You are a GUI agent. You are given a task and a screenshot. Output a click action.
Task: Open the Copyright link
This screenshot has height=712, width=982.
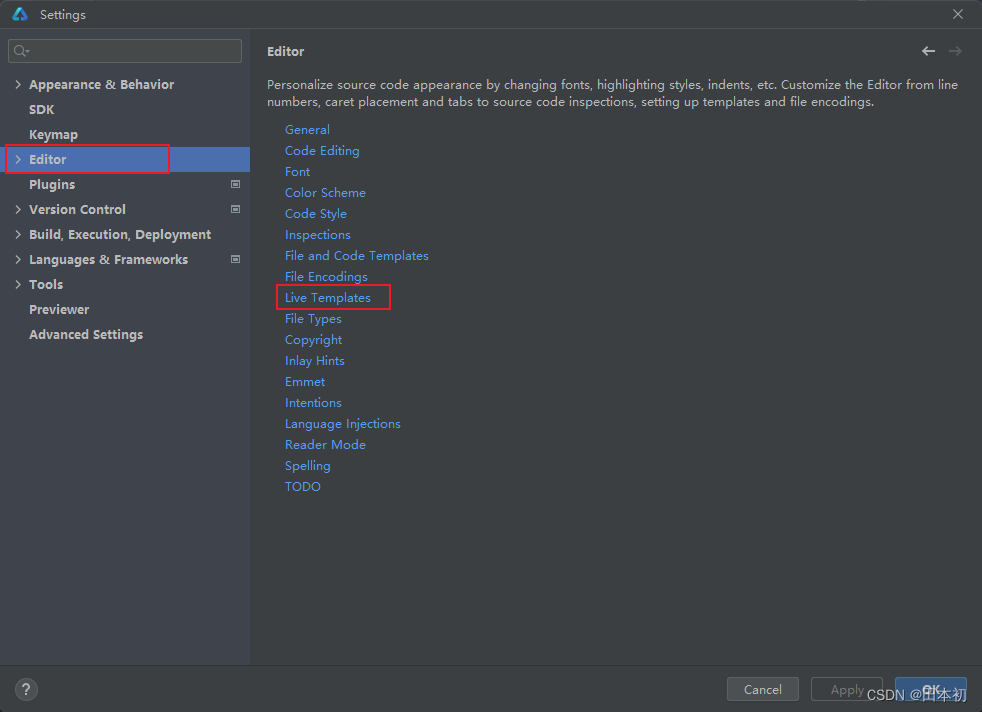(x=313, y=339)
